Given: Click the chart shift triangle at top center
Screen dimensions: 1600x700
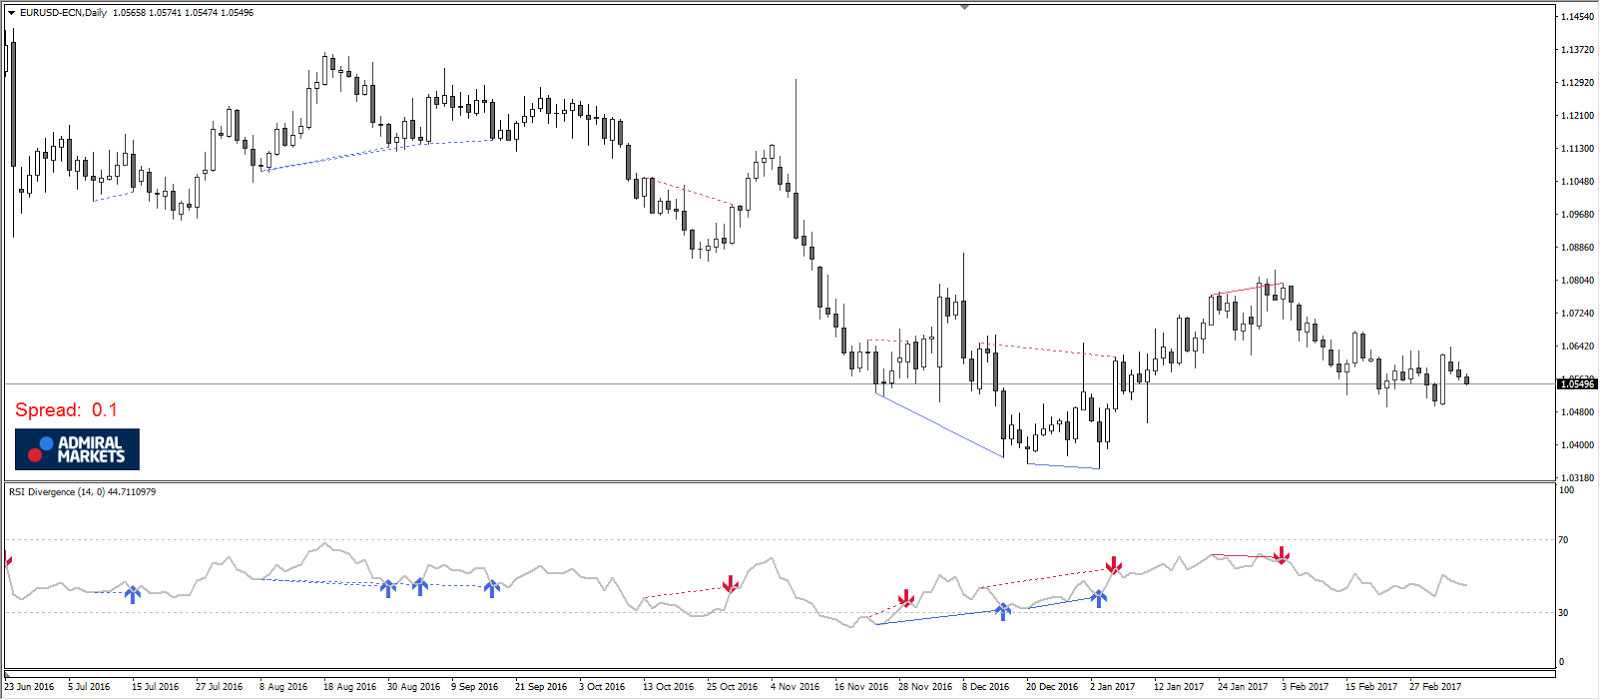Looking at the screenshot, I should [x=964, y=7].
